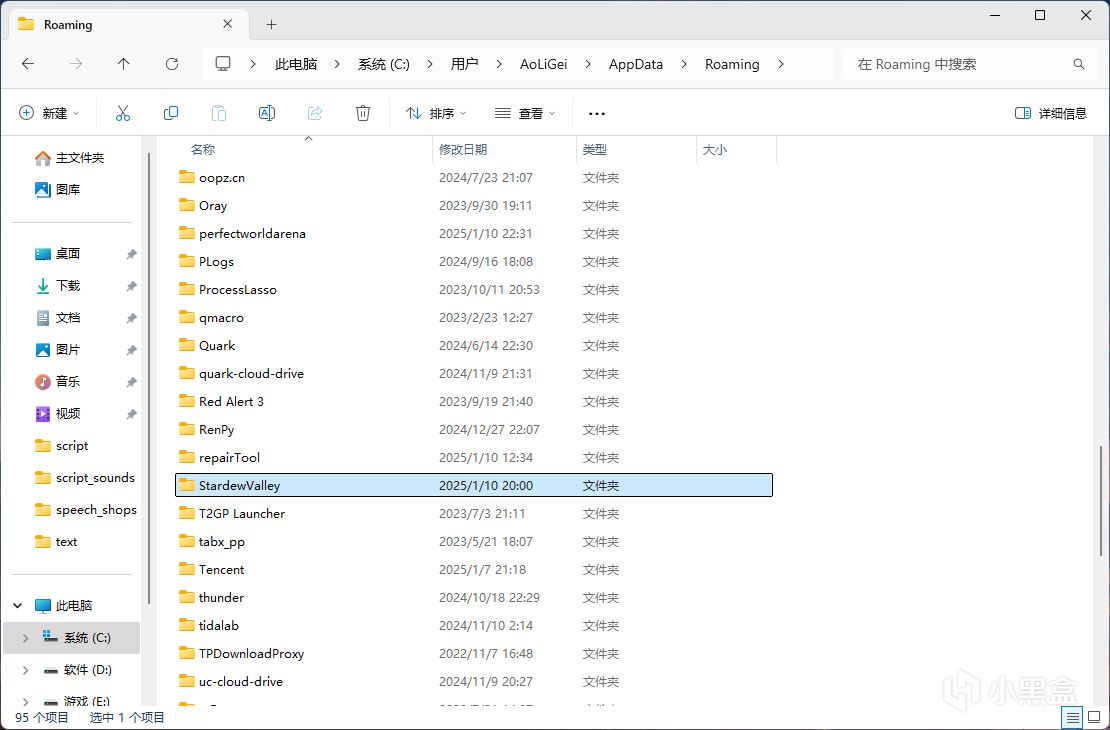Open 下载 in quick access
The width and height of the screenshot is (1110, 730).
[x=57, y=285]
